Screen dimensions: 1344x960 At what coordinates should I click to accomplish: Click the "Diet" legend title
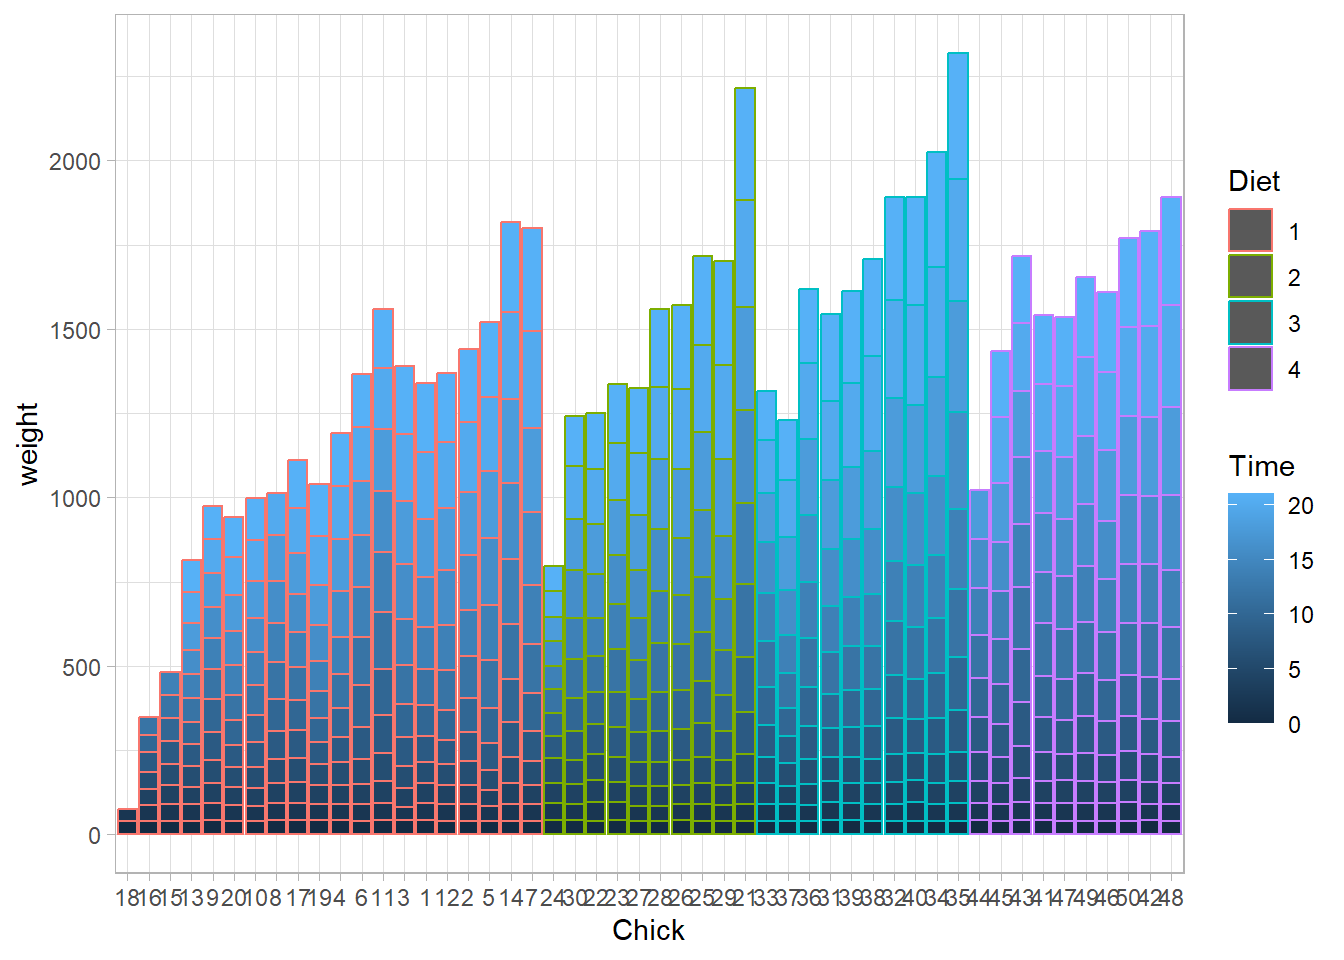click(x=1253, y=181)
